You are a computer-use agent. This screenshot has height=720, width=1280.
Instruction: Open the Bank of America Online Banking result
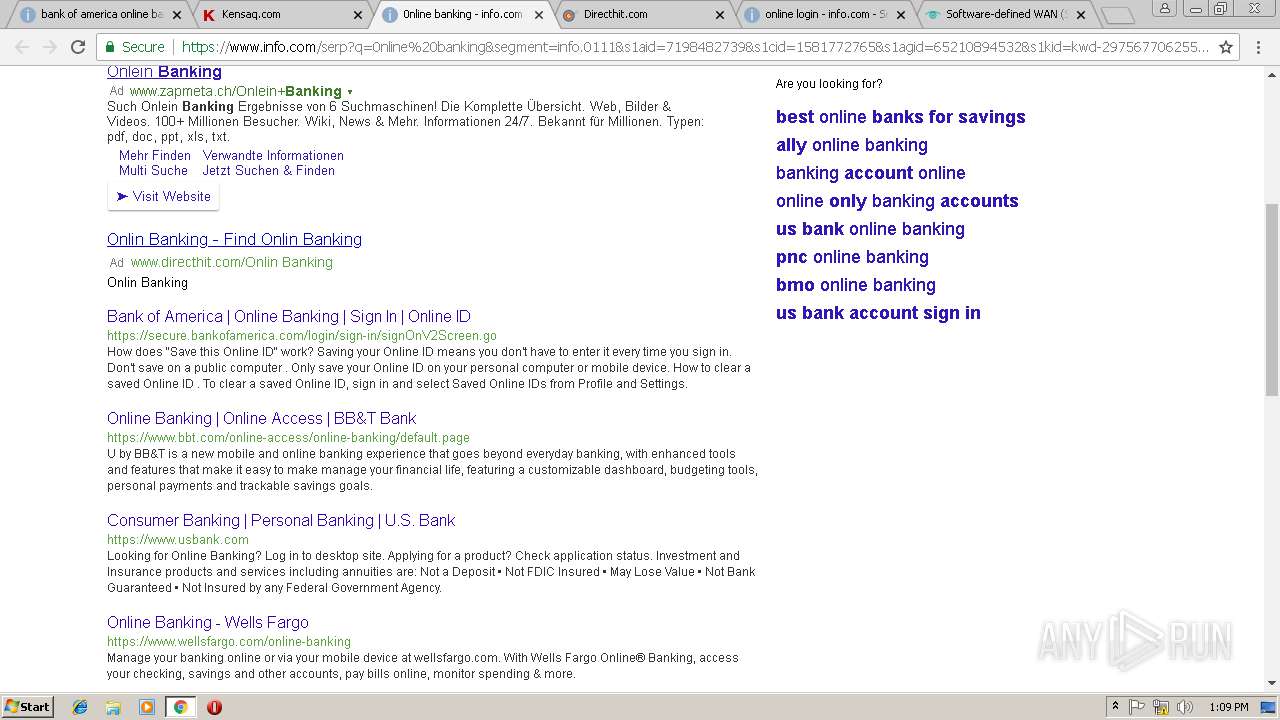tap(289, 317)
